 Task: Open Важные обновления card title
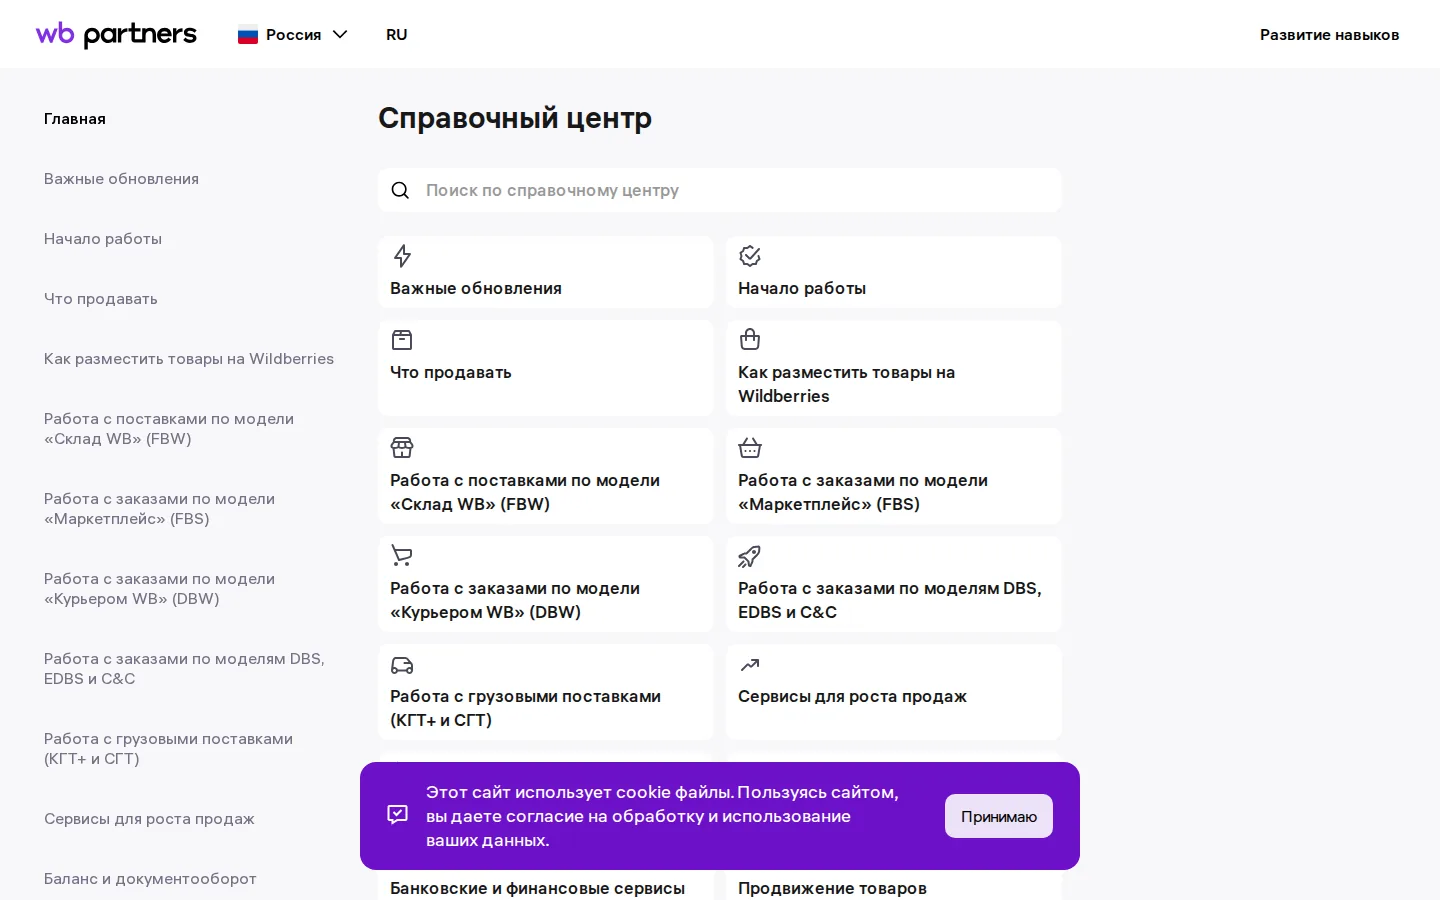pyautogui.click(x=476, y=288)
